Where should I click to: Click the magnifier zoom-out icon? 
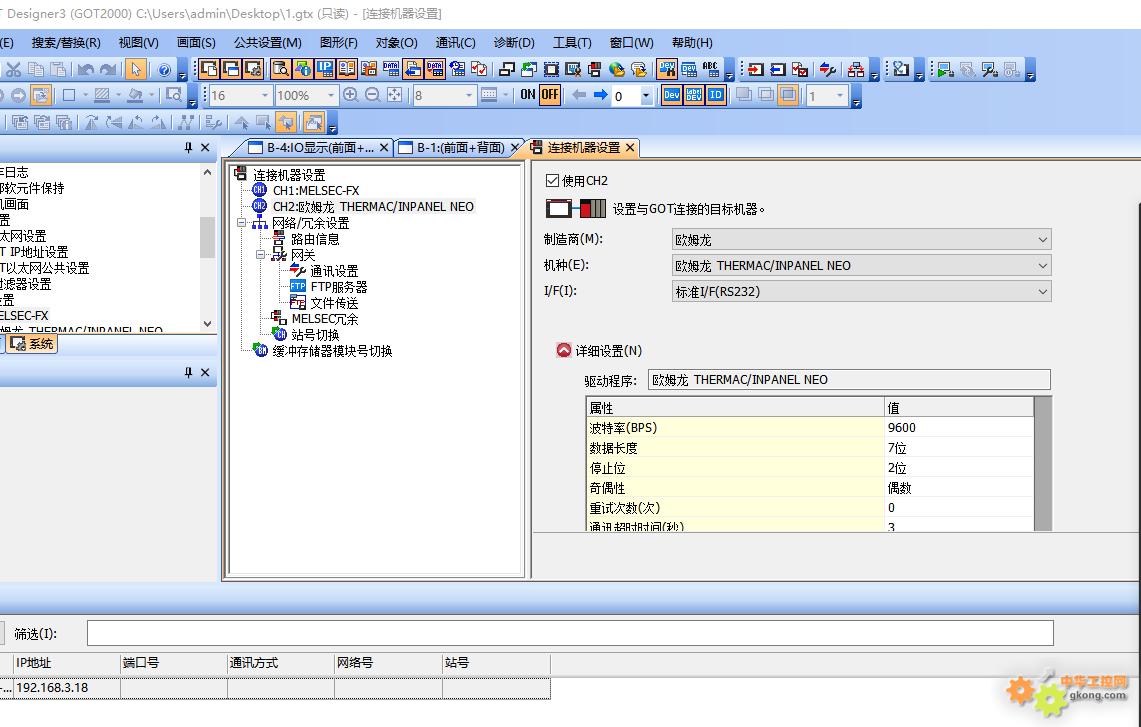tap(373, 95)
